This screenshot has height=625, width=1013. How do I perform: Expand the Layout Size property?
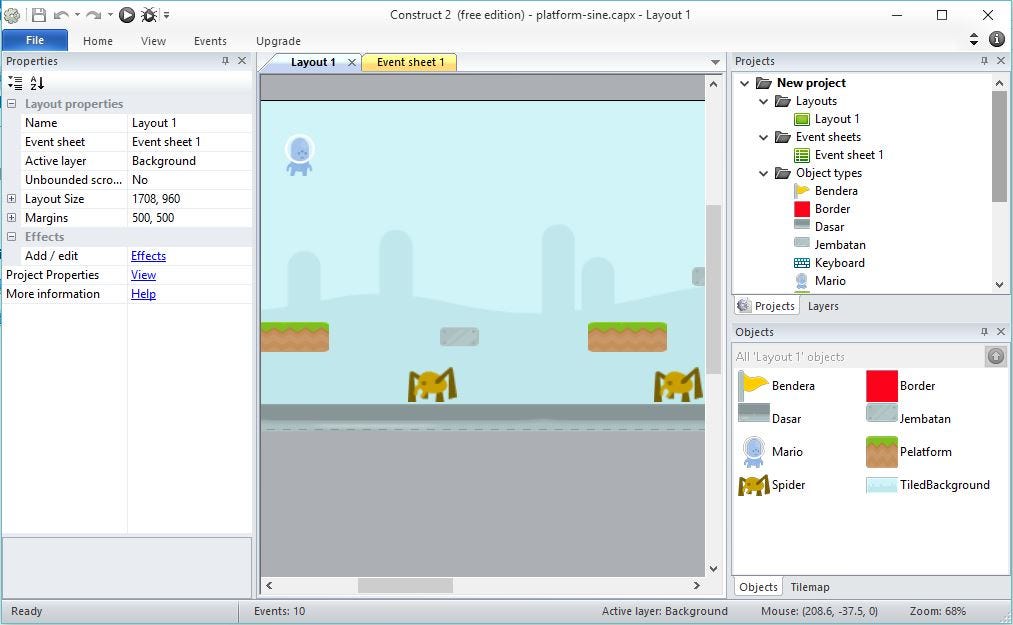pyautogui.click(x=11, y=198)
